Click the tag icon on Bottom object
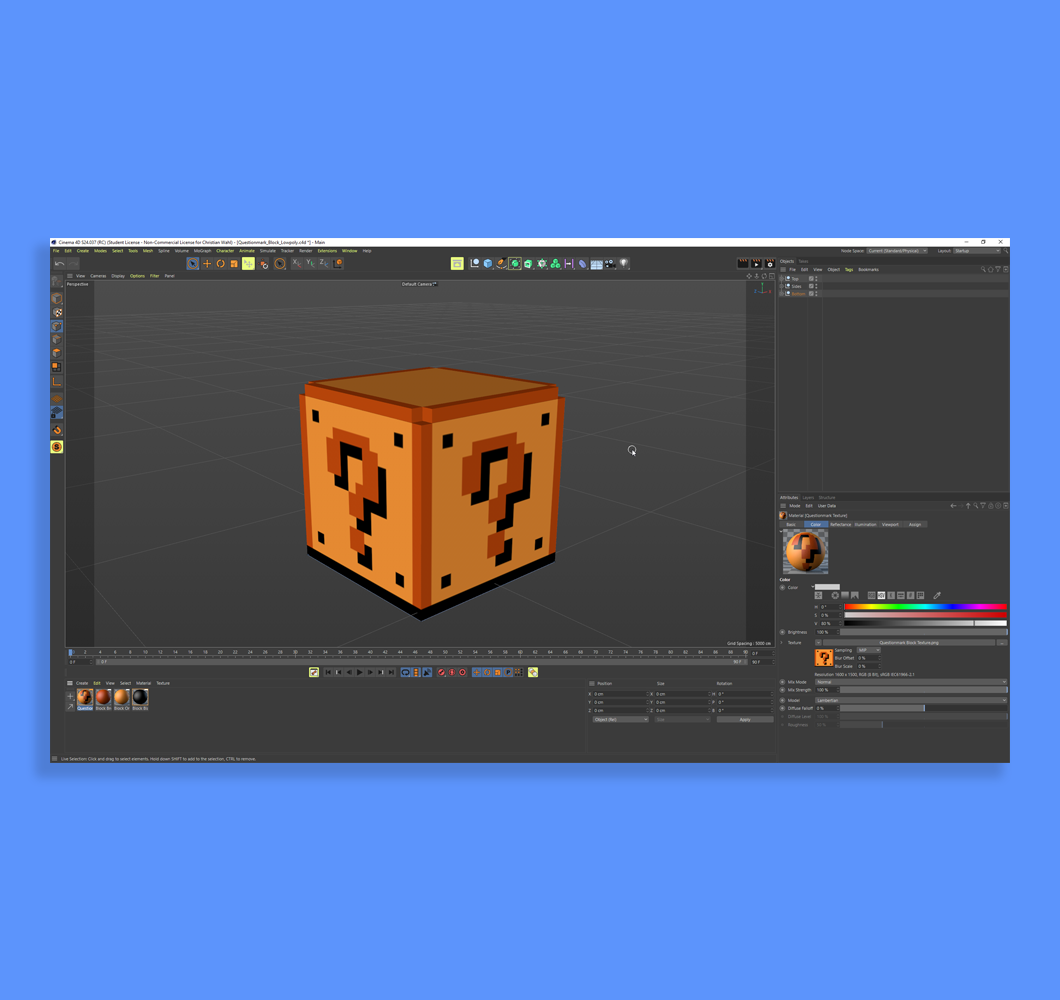Screen dimensions: 1060x1000 tap(811, 293)
